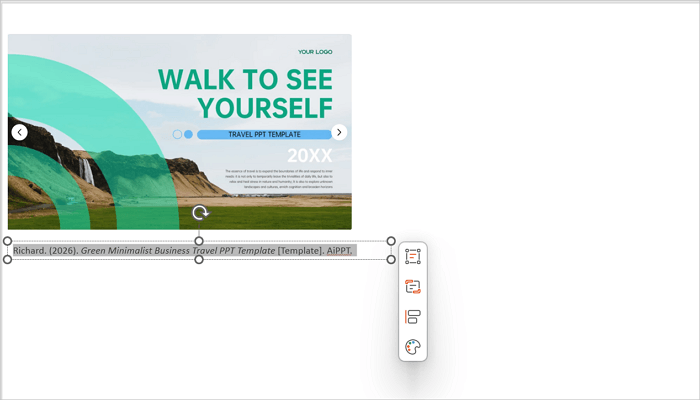The height and width of the screenshot is (400, 700).
Task: Click the 'YOURSELF' heading line
Action: (265, 108)
